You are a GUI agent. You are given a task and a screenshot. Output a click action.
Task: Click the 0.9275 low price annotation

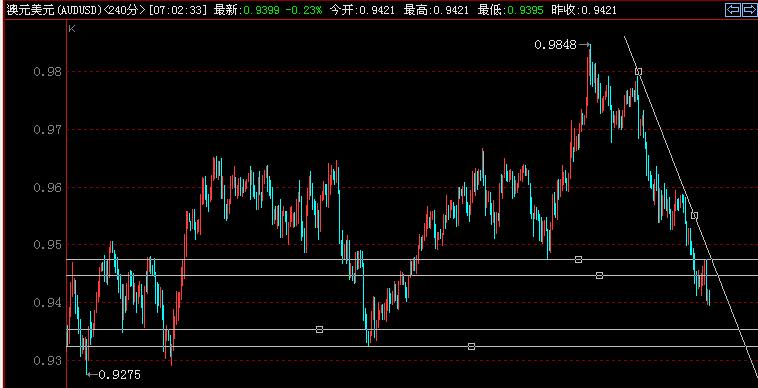[x=119, y=374]
